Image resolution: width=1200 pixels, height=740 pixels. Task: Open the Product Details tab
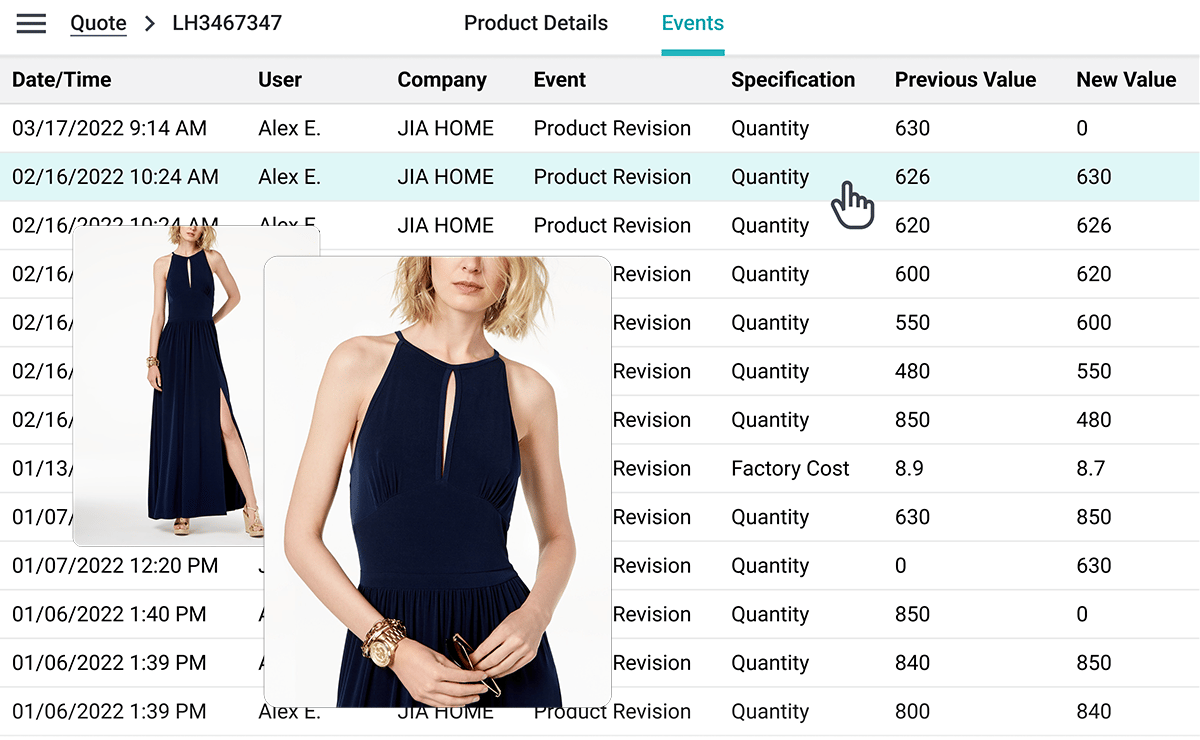[x=535, y=23]
